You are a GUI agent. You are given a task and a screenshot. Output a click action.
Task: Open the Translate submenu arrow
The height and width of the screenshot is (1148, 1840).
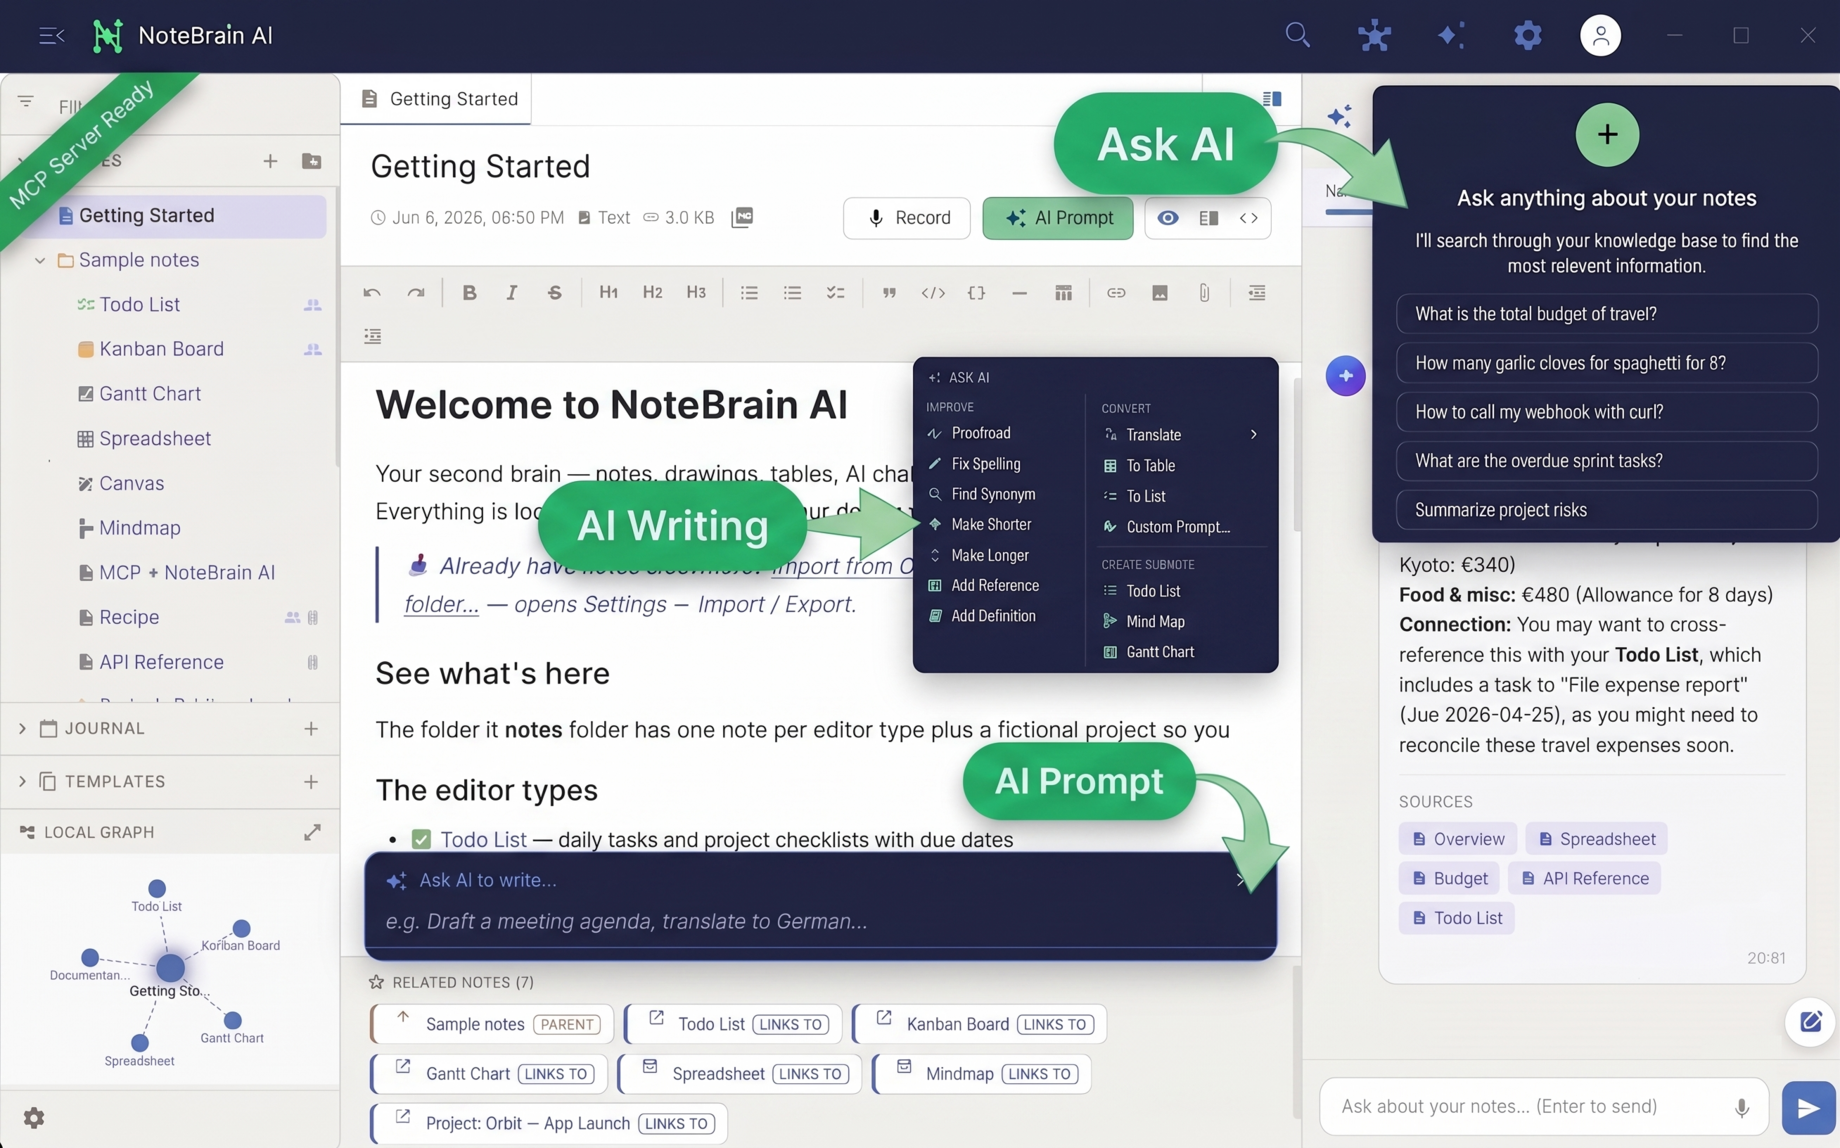(x=1253, y=435)
